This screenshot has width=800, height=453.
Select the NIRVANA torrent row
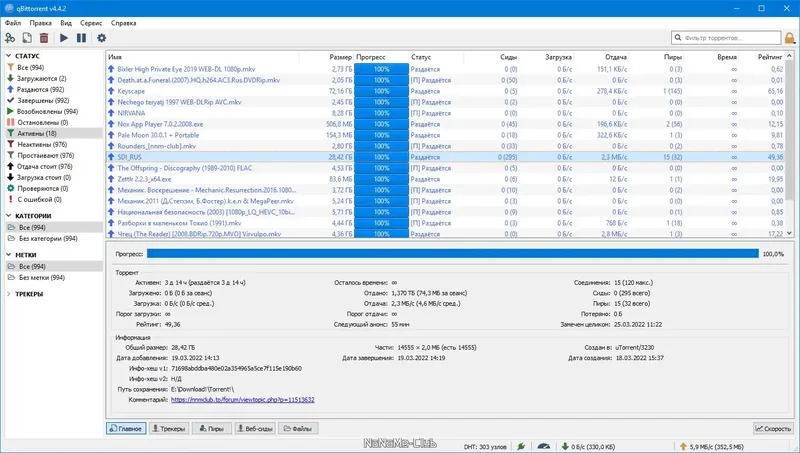[445, 113]
